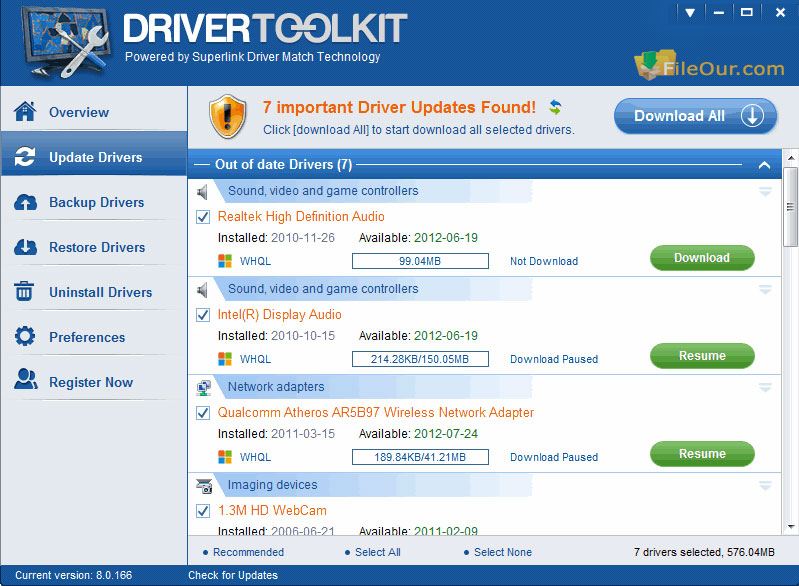The image size is (799, 586).
Task: Open the Overview section
Action: (x=94, y=112)
